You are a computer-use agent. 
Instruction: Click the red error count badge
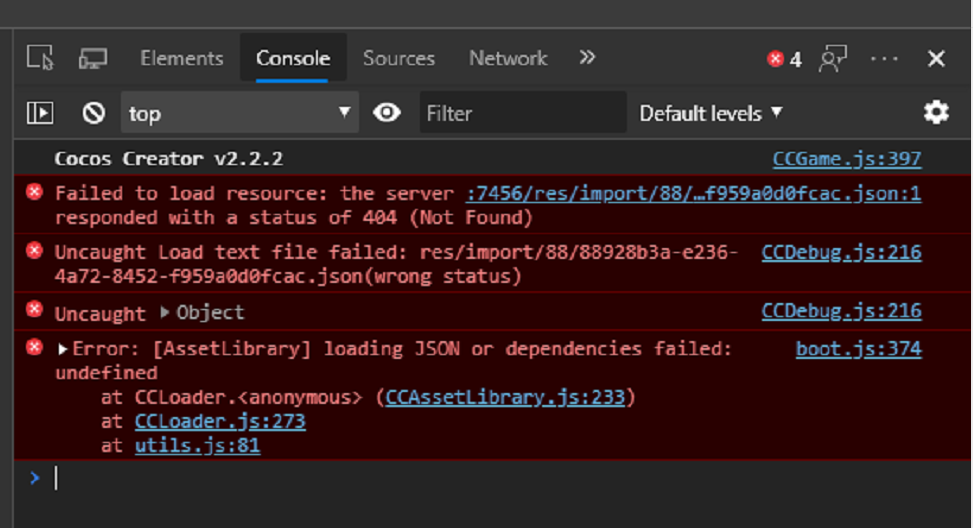[784, 60]
